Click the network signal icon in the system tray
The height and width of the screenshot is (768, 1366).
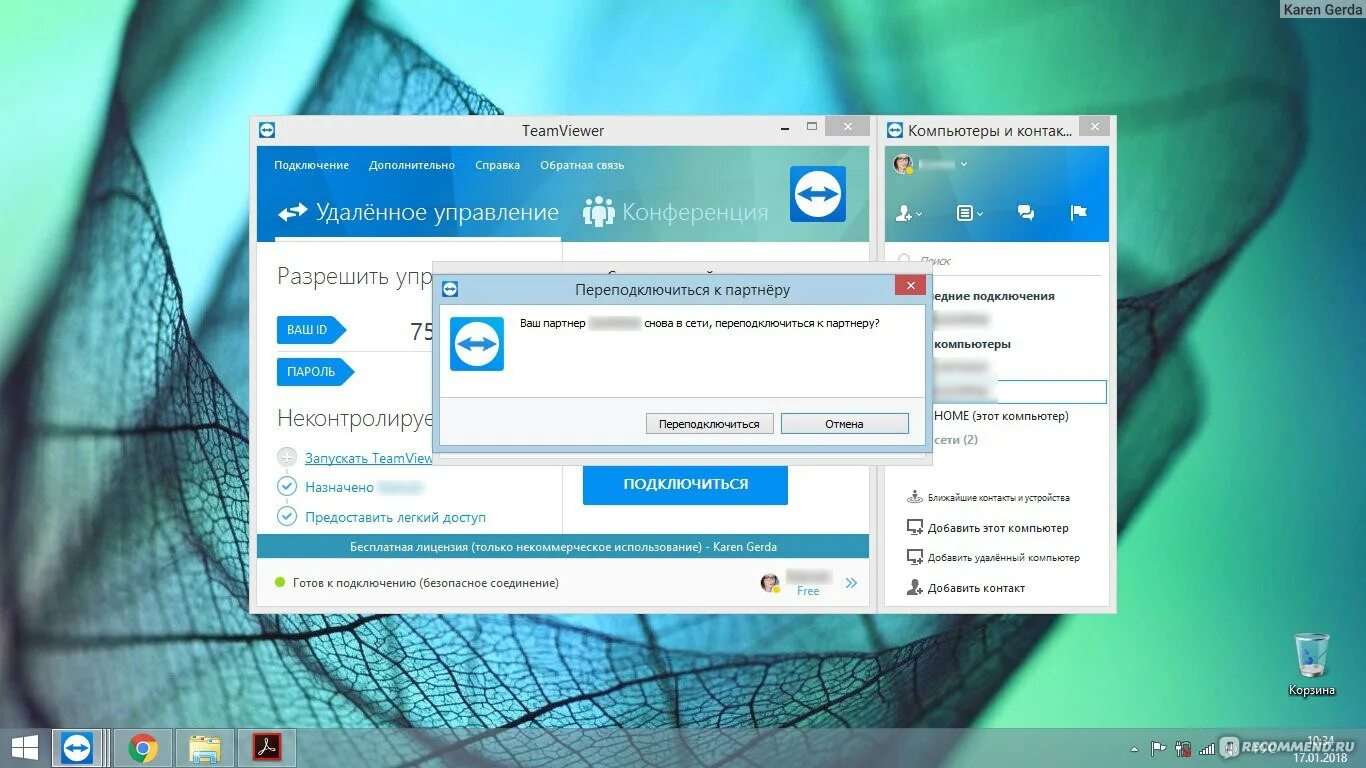tap(1206, 748)
